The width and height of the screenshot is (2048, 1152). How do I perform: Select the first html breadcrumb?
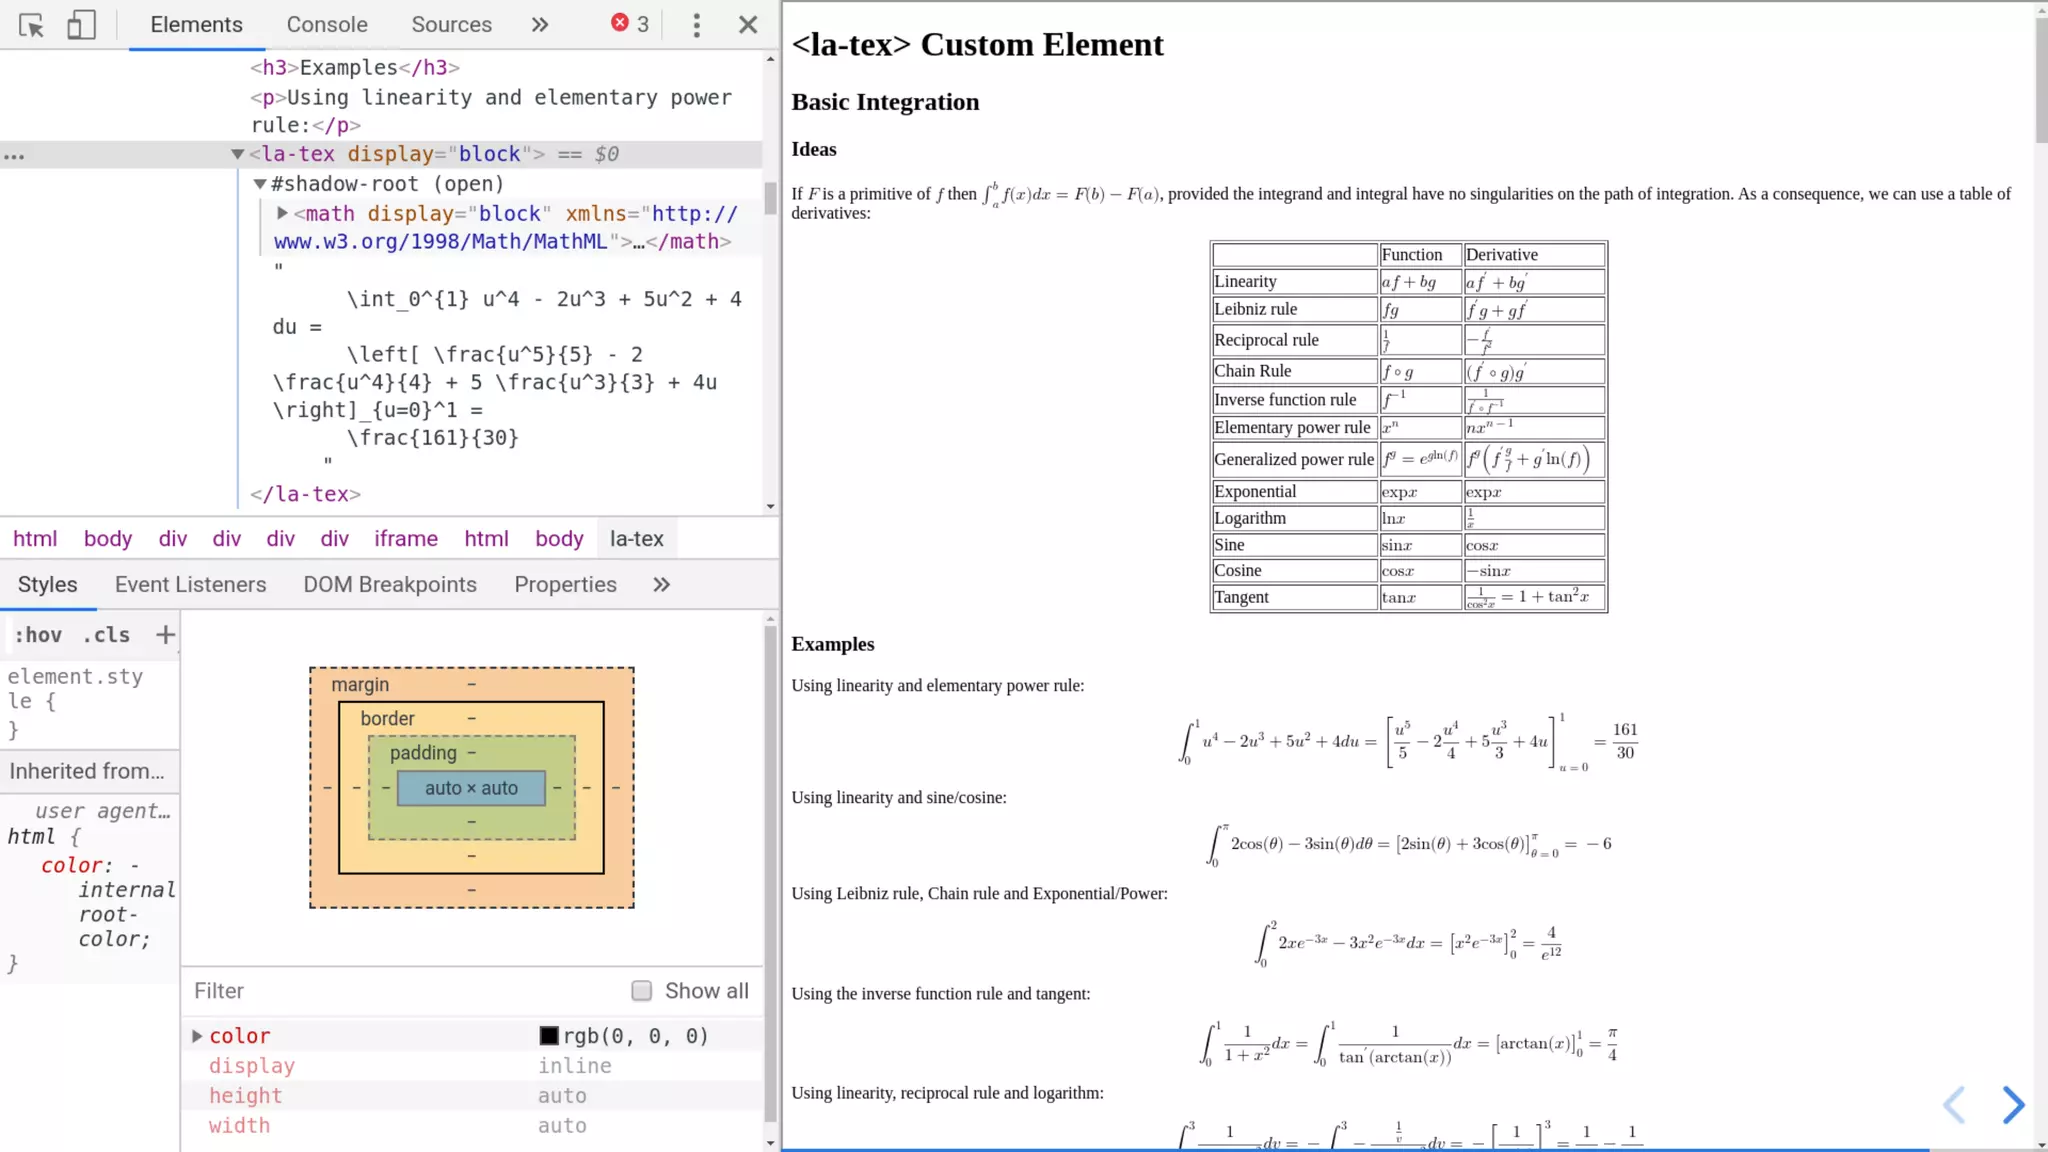pyautogui.click(x=35, y=539)
